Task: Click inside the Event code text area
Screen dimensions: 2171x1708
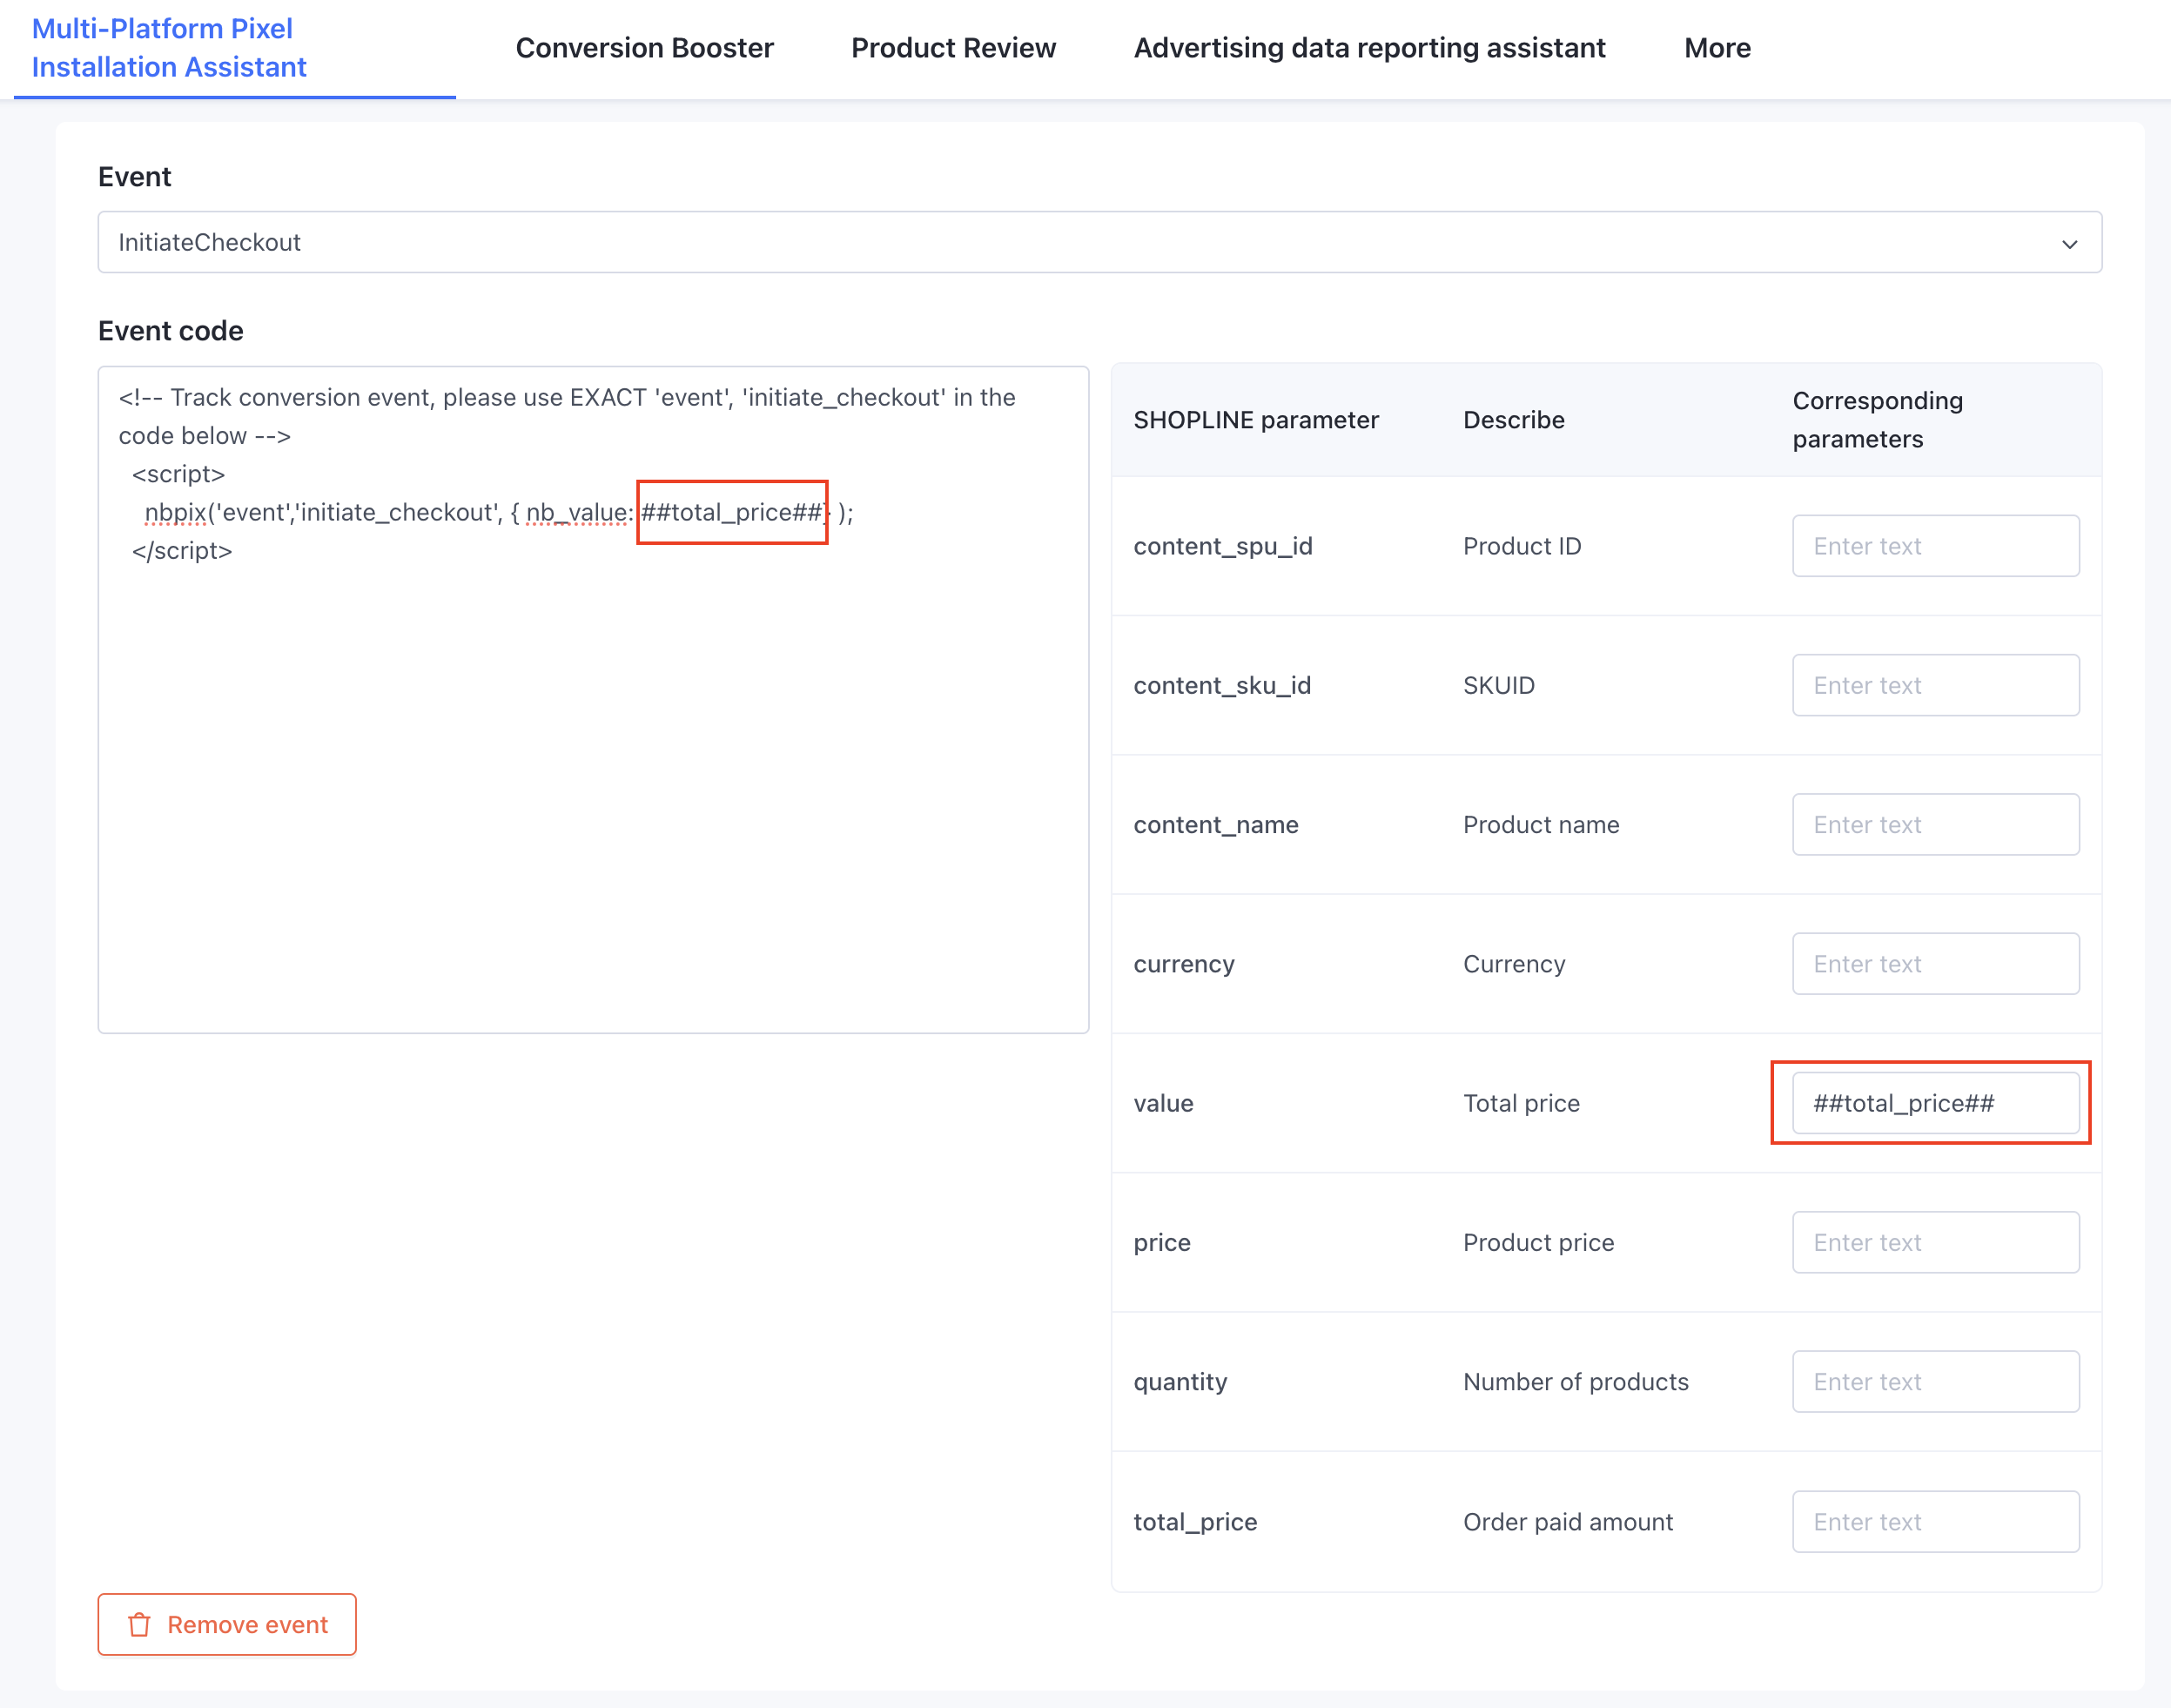Action: (592, 800)
